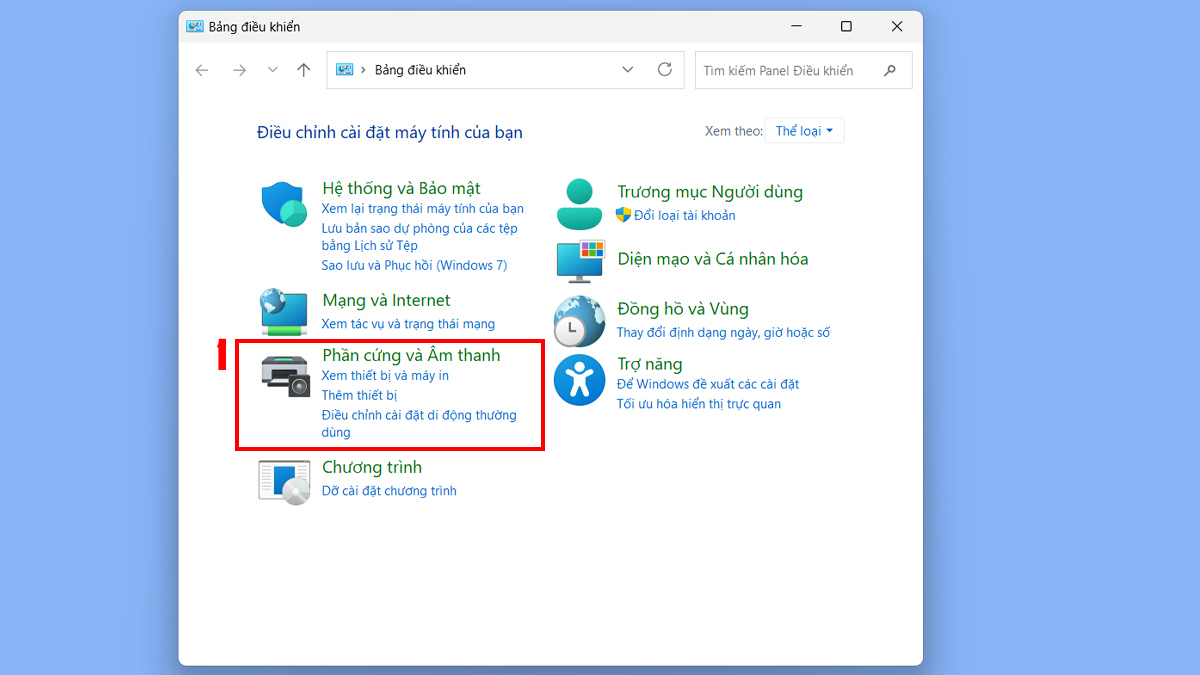This screenshot has width=1200, height=675.
Task: Open Diện mạo và Cá nhân hóa heading
Action: [x=713, y=259]
